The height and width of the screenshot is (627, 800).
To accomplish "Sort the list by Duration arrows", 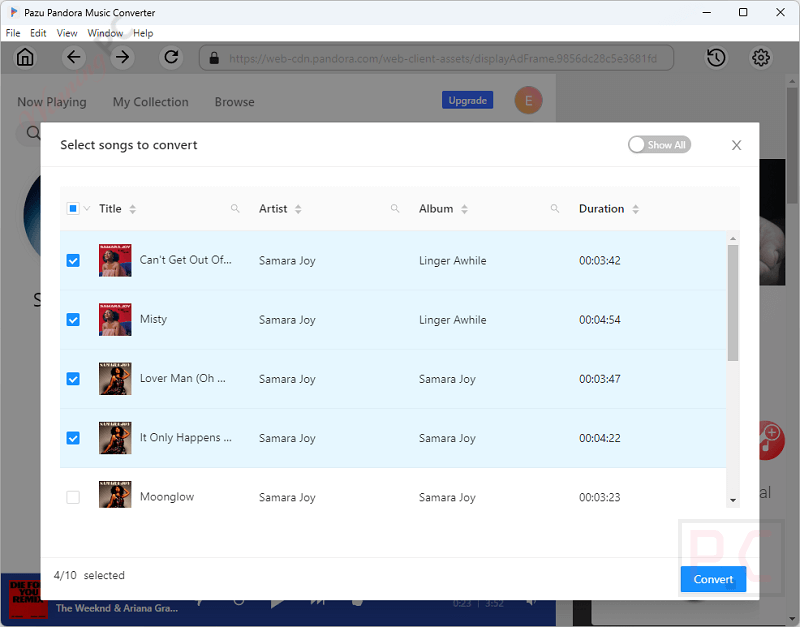I will 635,209.
